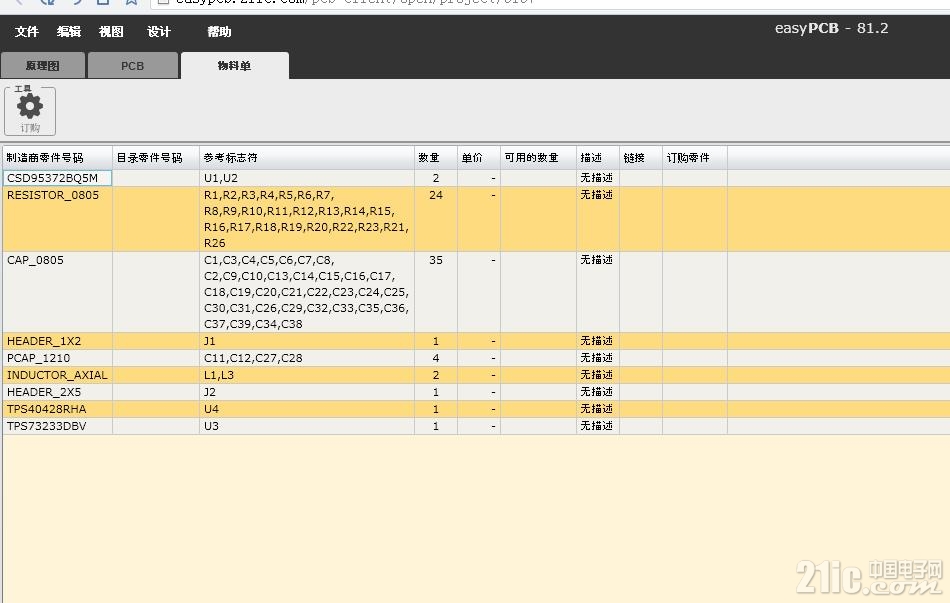Click the 目录零件号码 column header
This screenshot has width=950, height=603.
(x=156, y=158)
